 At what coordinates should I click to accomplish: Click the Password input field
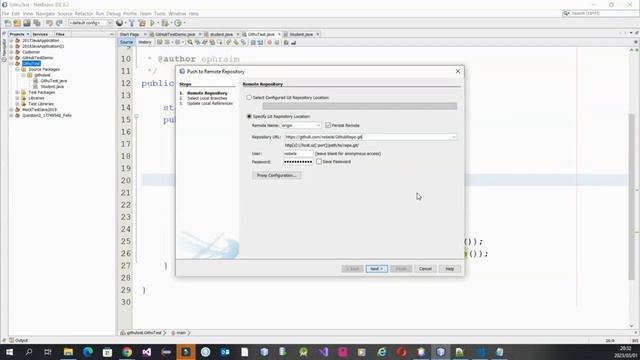[298, 162]
